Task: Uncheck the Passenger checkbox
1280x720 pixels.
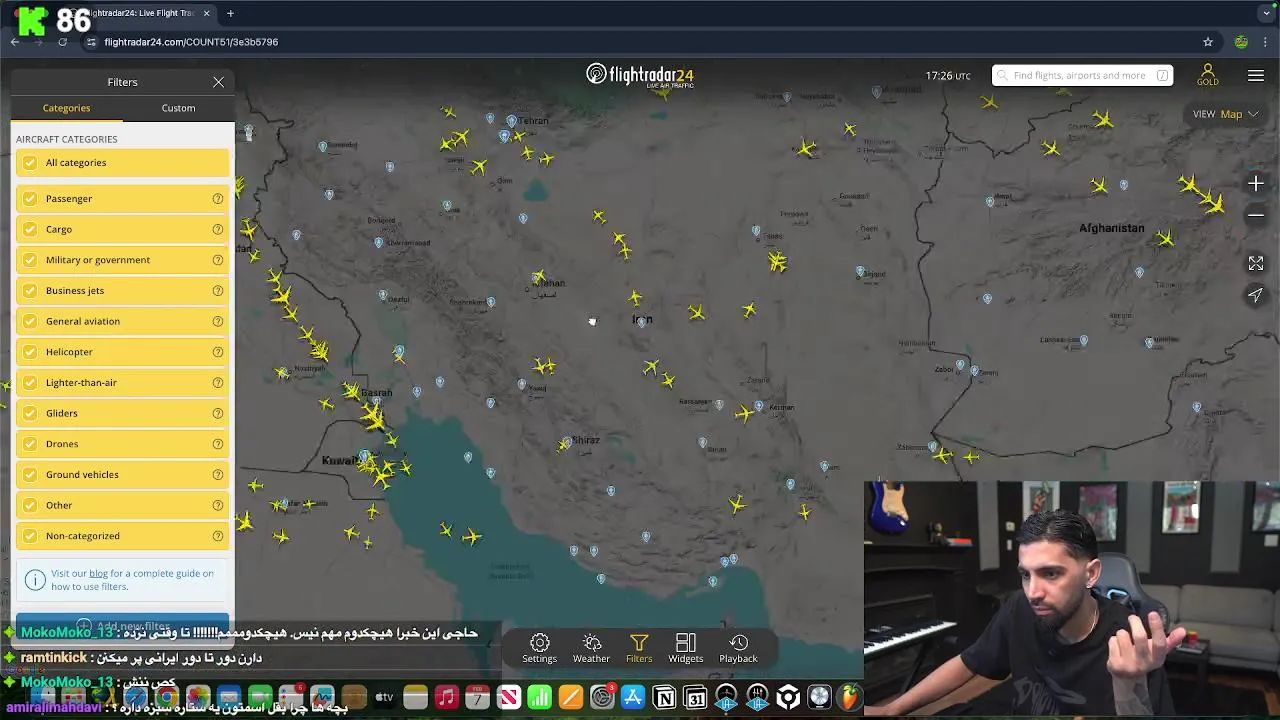Action: point(30,199)
